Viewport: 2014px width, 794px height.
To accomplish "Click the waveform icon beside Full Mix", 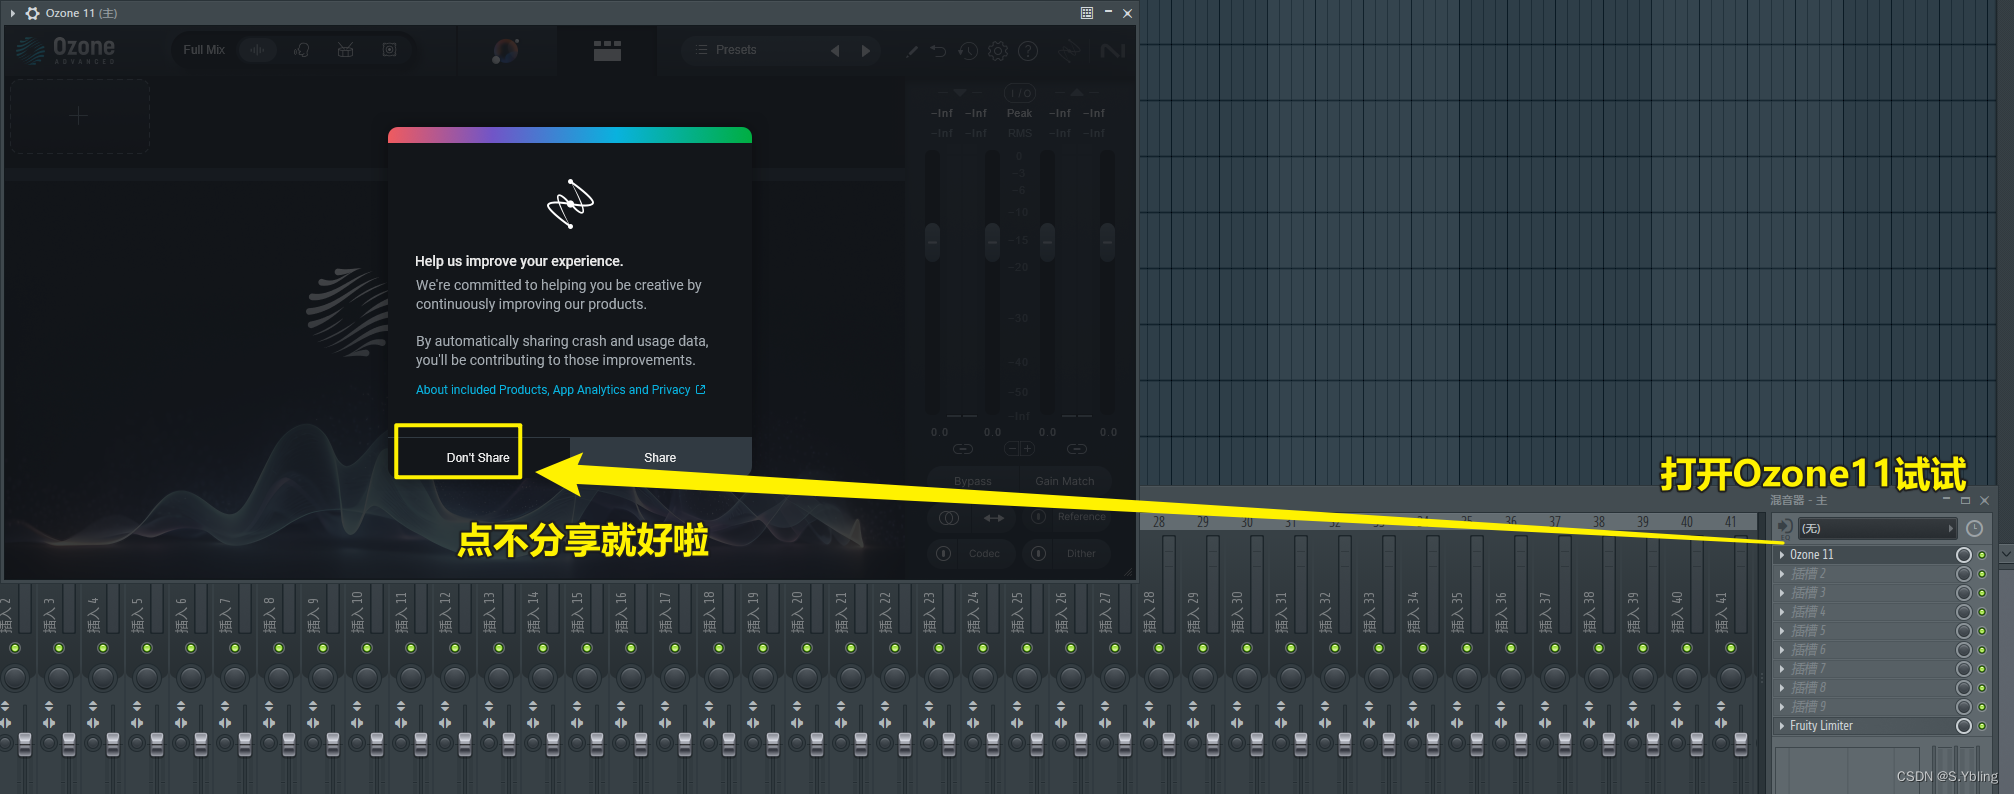I will point(257,50).
